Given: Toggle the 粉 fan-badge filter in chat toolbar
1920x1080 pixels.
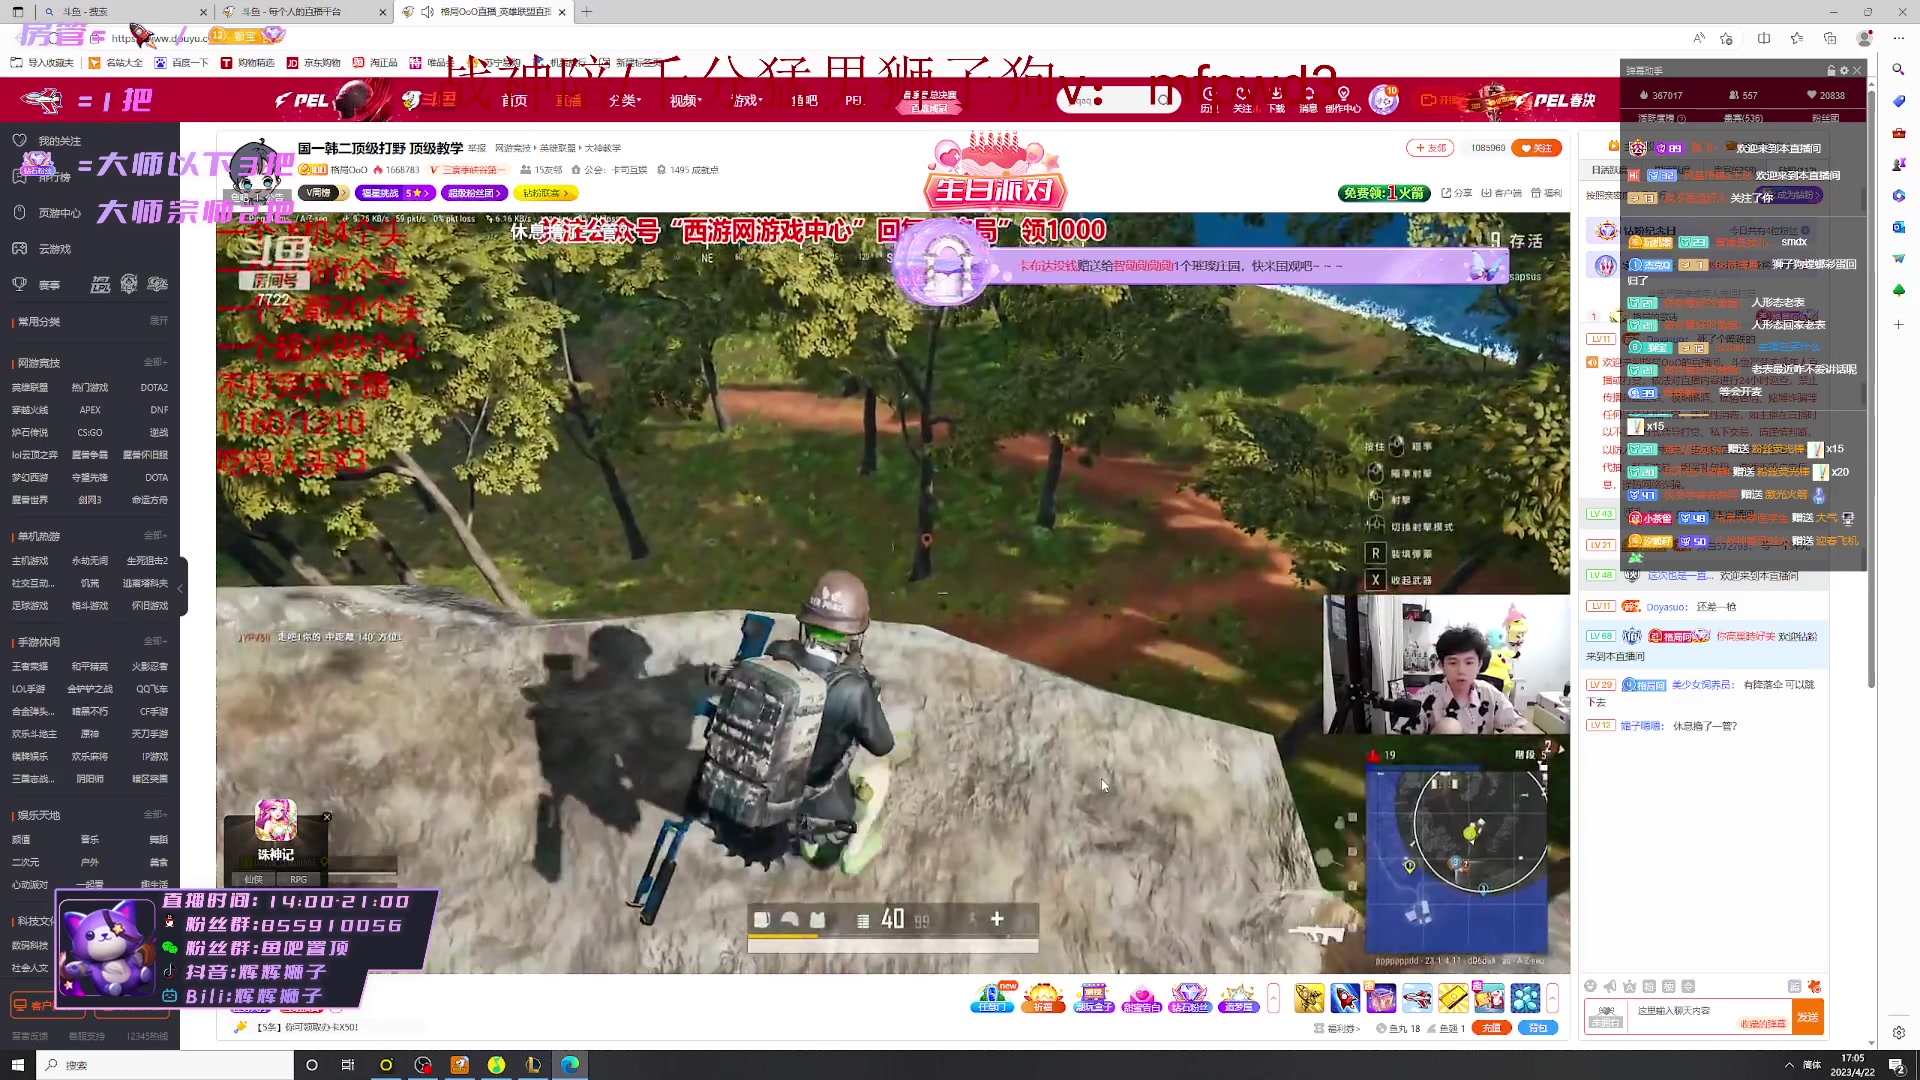Looking at the screenshot, I should coord(1649,986).
